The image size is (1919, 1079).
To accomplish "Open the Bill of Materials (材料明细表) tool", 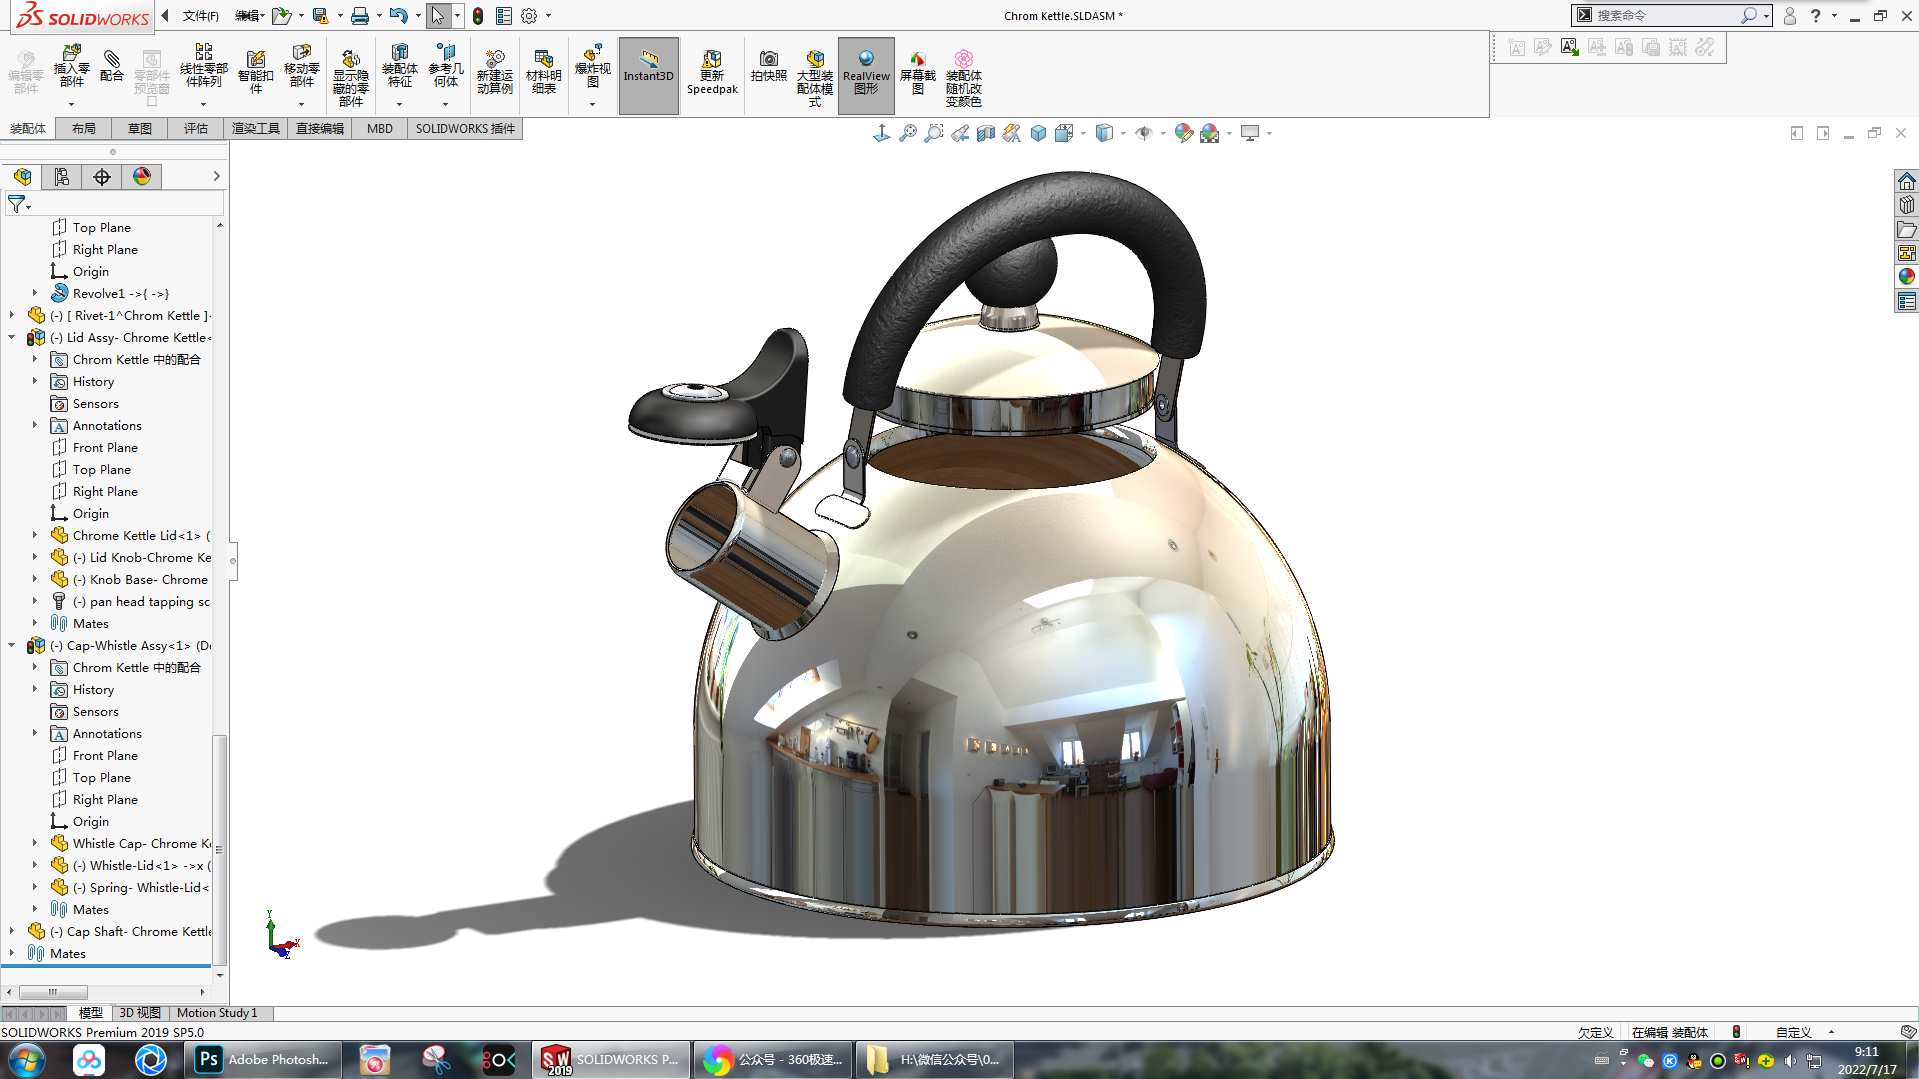I will 543,72.
